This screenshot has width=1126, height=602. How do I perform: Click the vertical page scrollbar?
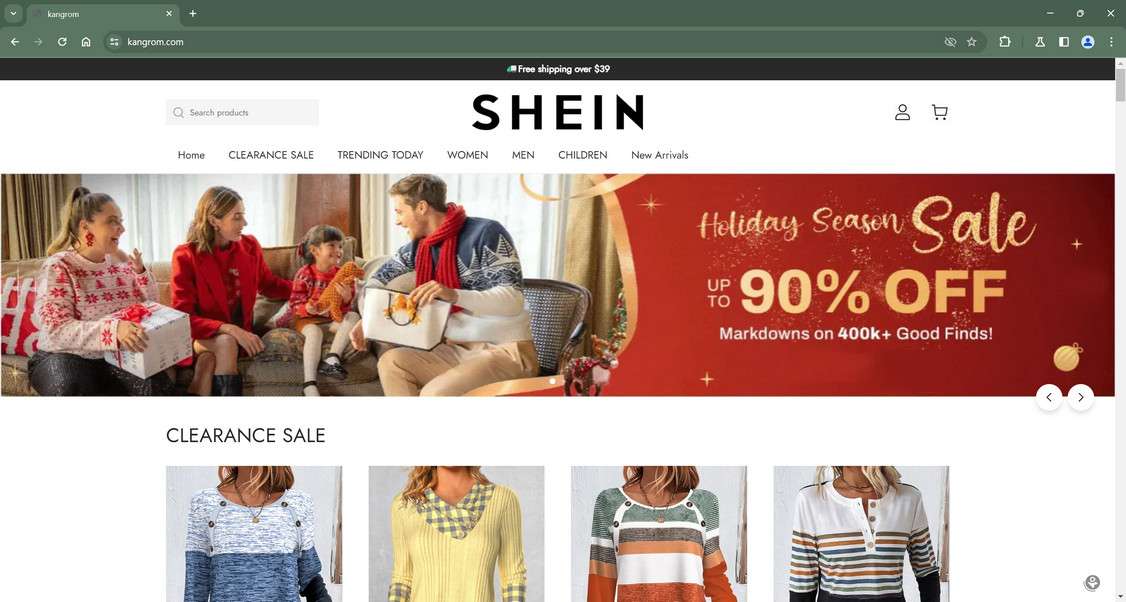click(x=1120, y=330)
